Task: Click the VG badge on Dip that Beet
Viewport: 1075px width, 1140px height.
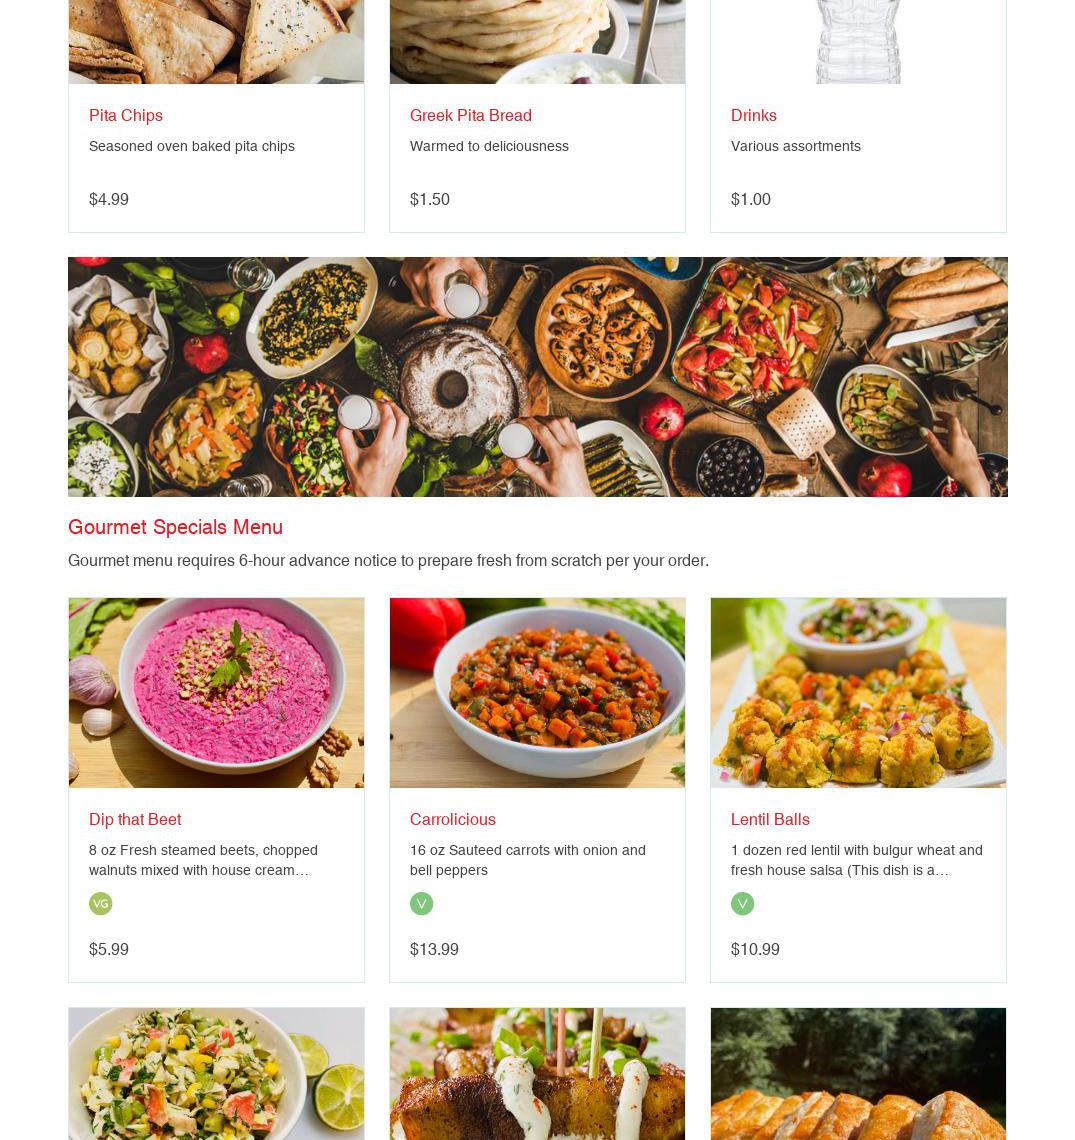Action: coord(100,904)
